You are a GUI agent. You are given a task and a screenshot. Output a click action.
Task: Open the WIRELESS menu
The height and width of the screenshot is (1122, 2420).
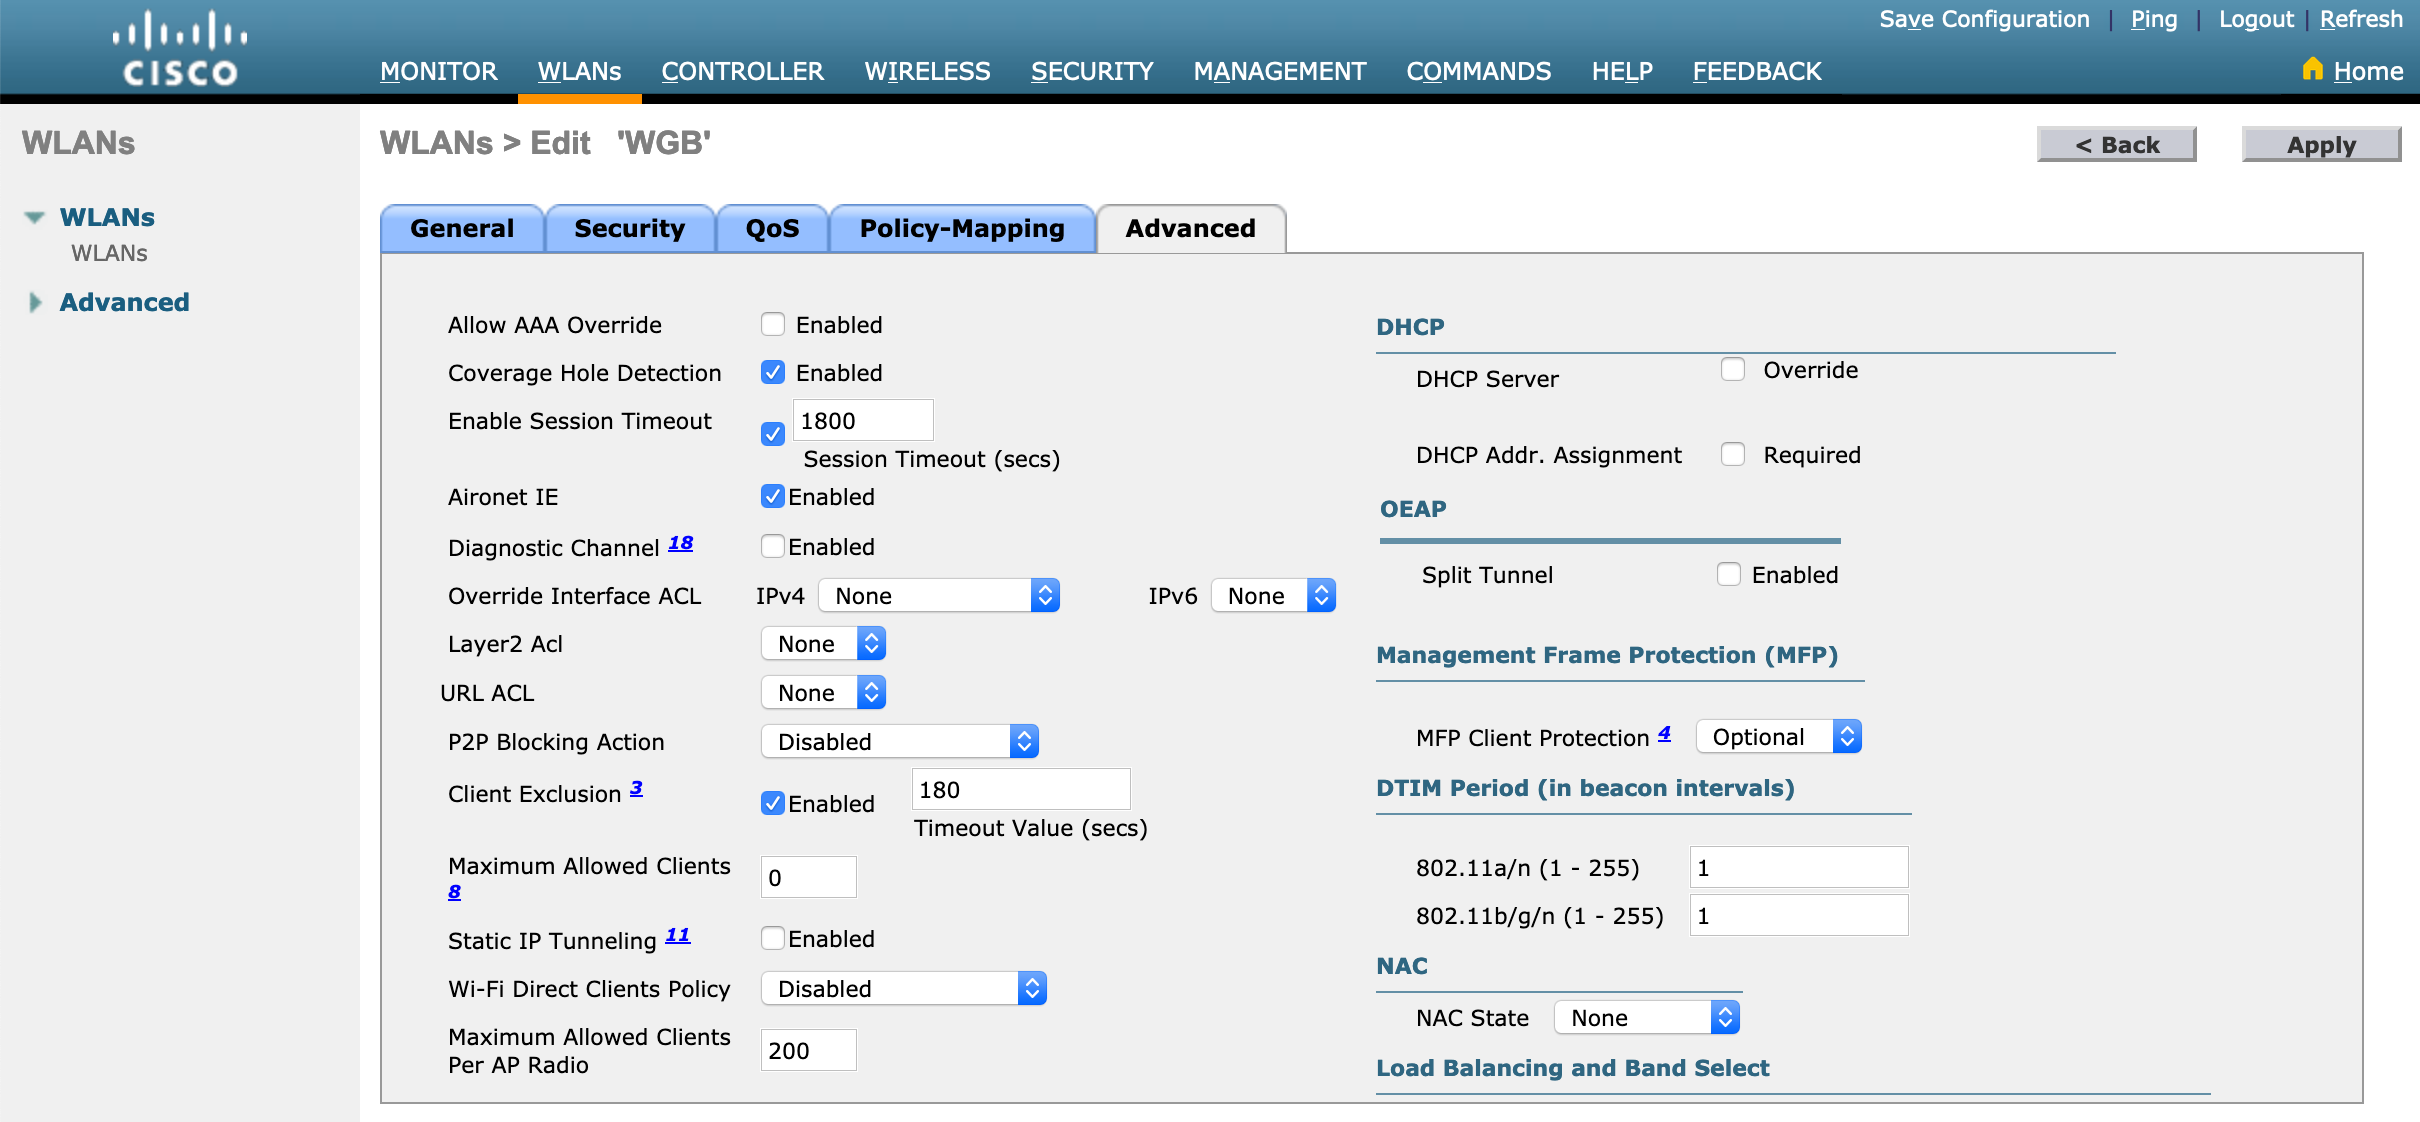click(x=927, y=71)
